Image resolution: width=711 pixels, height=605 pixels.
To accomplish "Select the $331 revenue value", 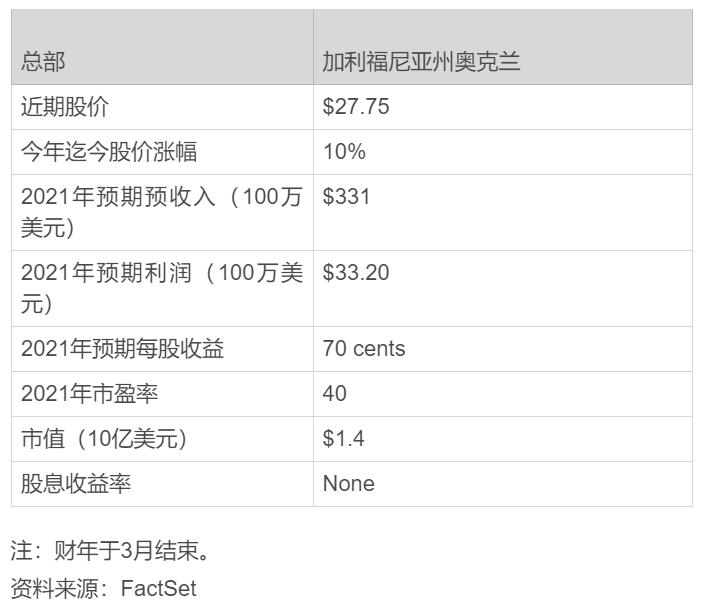I will point(346,197).
